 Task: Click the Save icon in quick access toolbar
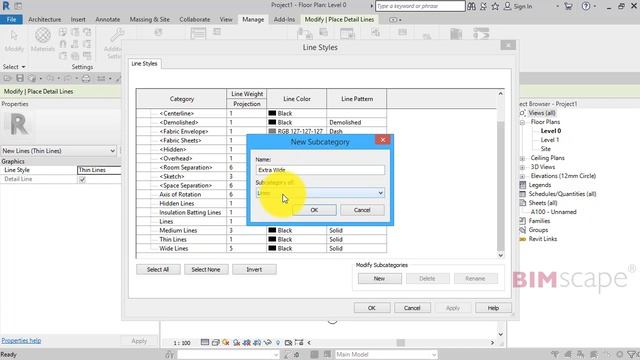coord(20,78)
